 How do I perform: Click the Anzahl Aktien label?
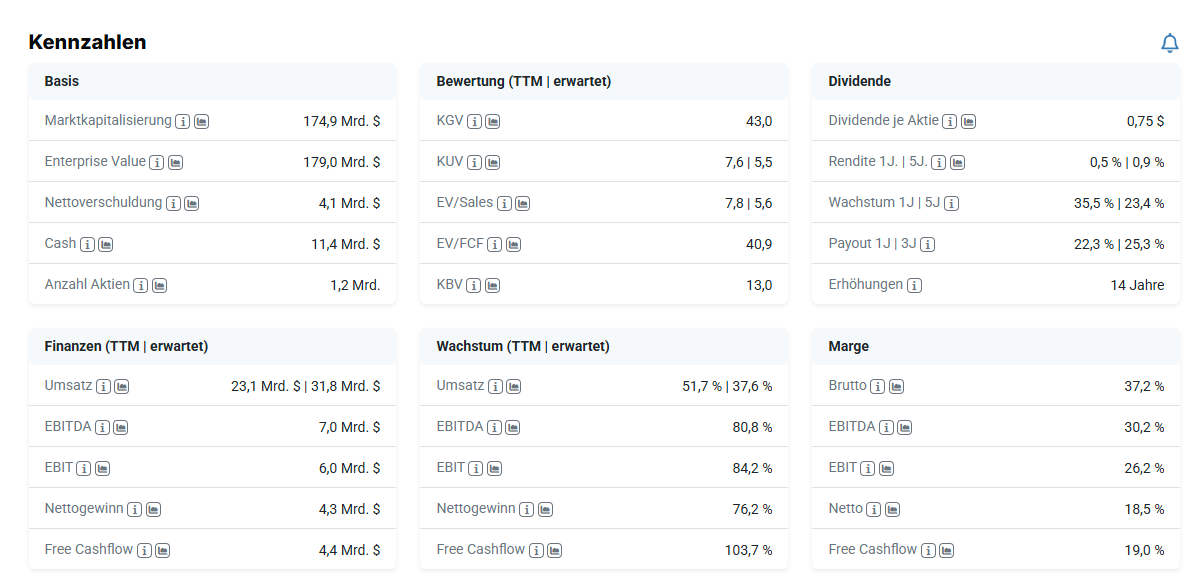pyautogui.click(x=87, y=284)
